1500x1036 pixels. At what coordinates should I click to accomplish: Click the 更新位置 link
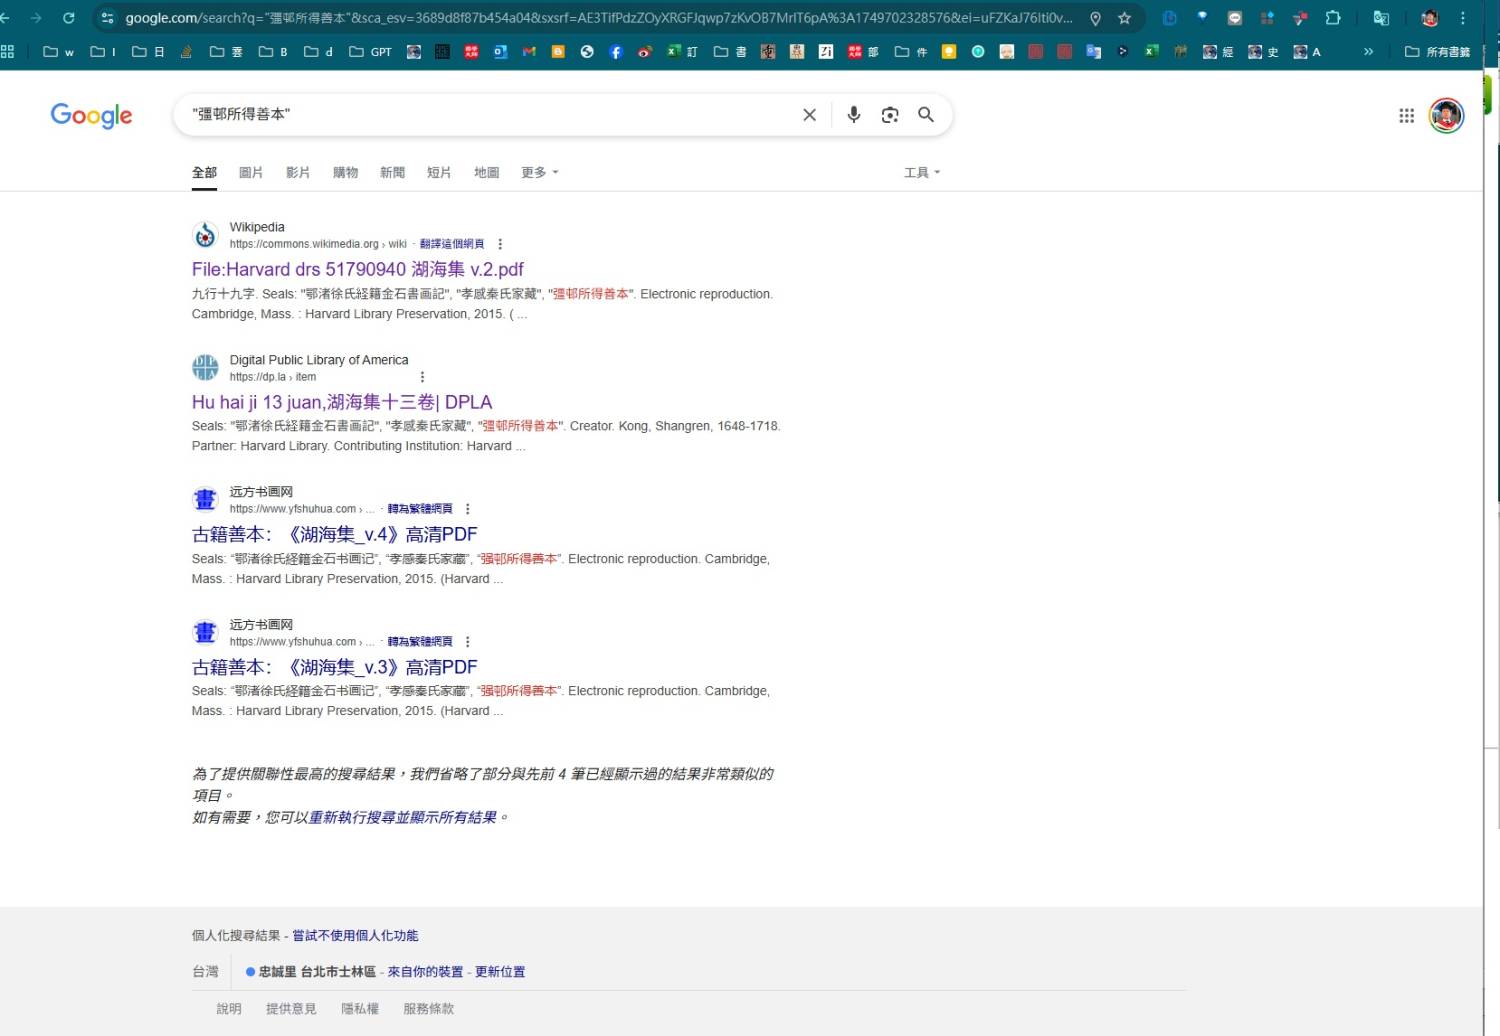[500, 972]
